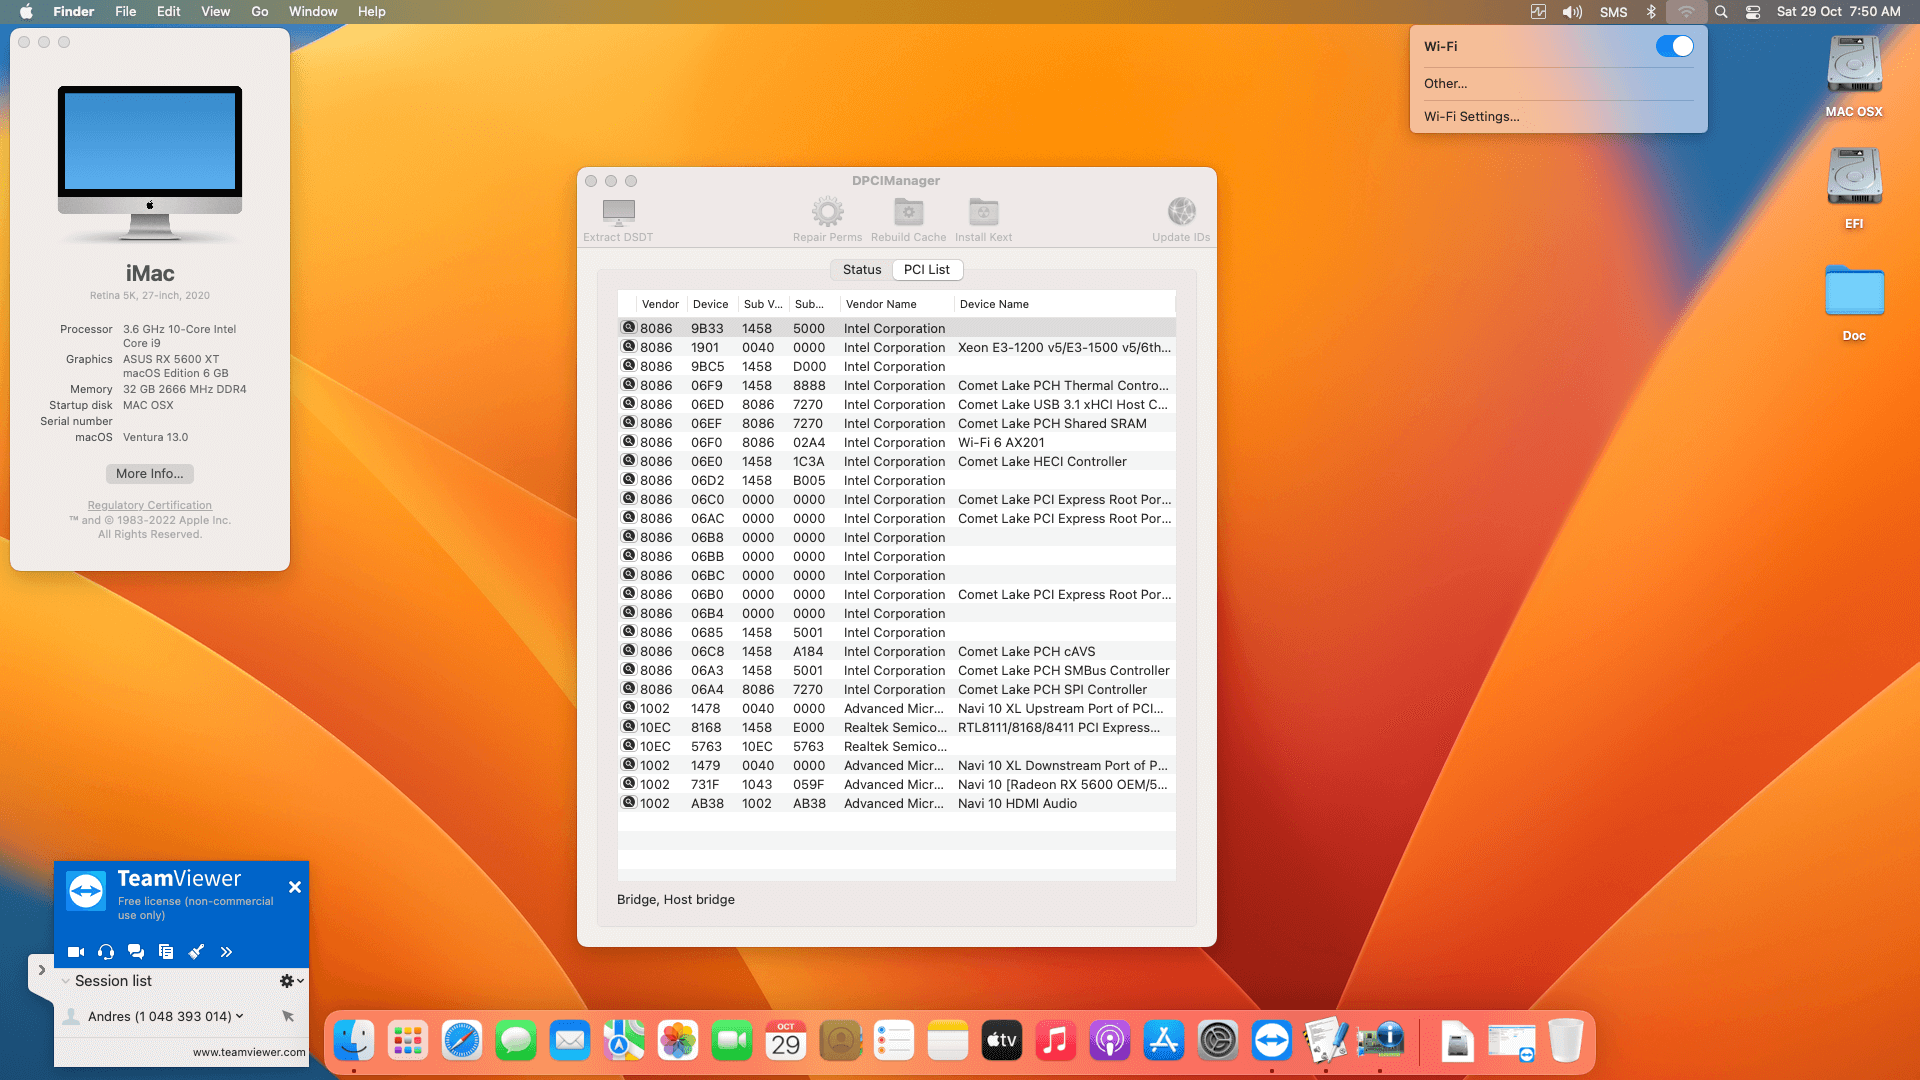The height and width of the screenshot is (1080, 1920).
Task: Sort by the Vendor column header
Action: [660, 304]
